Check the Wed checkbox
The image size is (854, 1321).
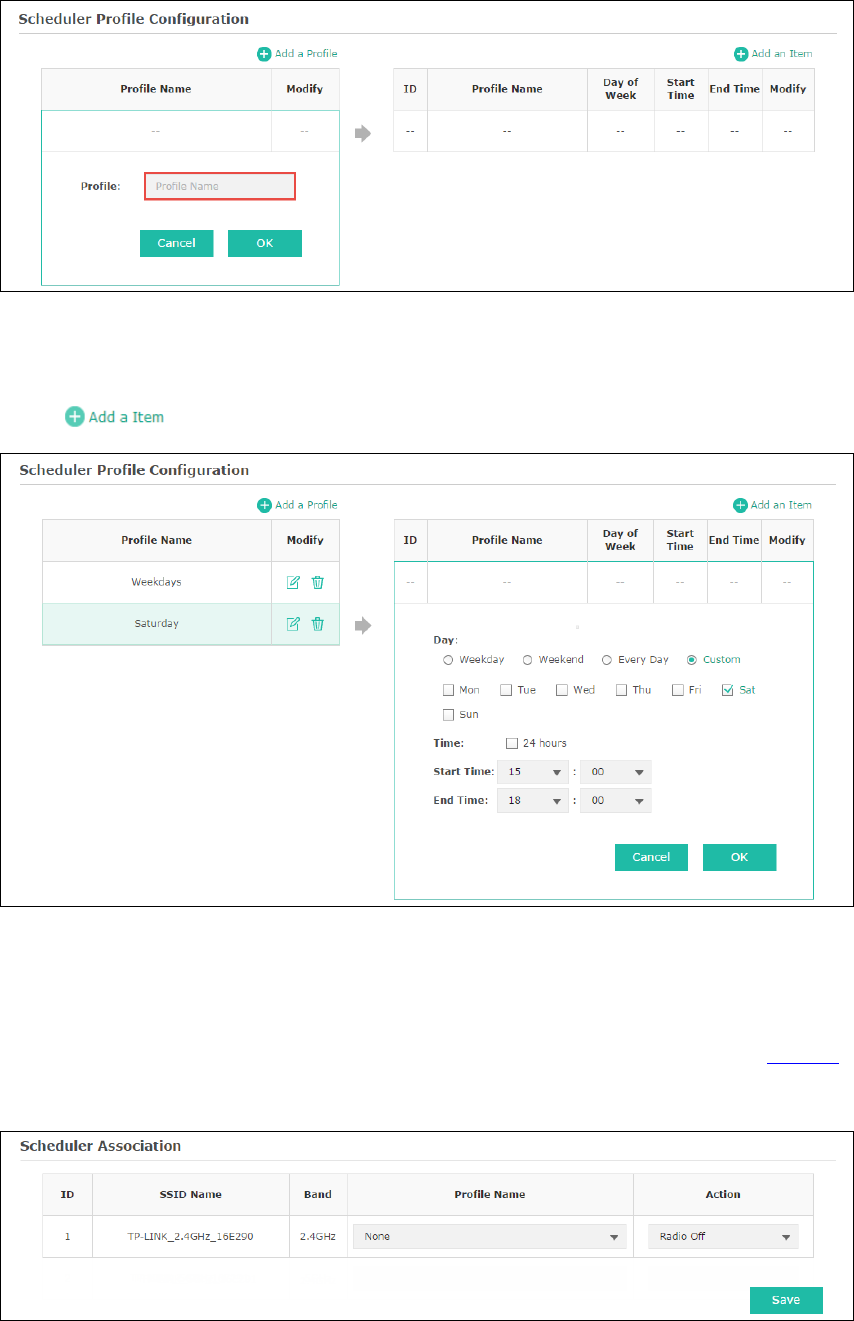click(x=562, y=690)
